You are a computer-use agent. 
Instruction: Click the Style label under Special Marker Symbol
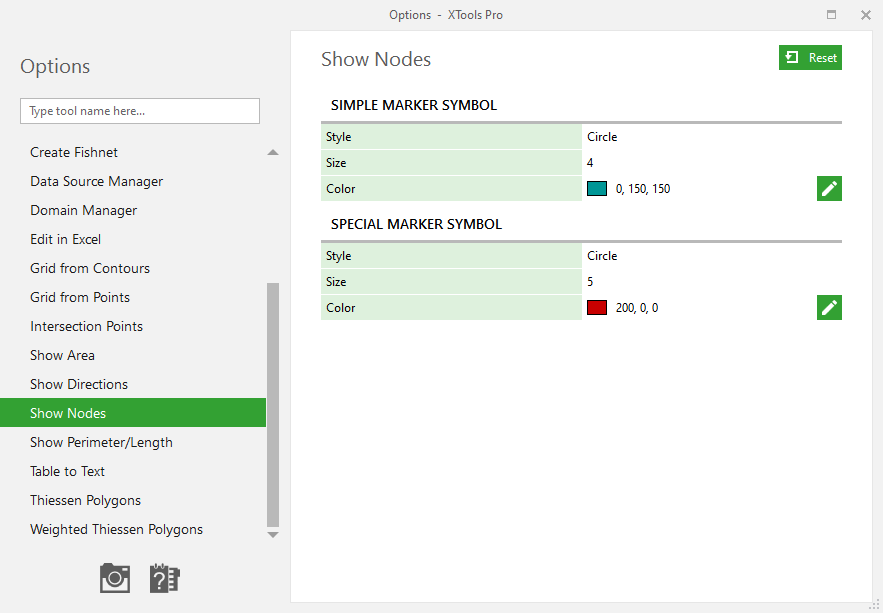coord(338,256)
